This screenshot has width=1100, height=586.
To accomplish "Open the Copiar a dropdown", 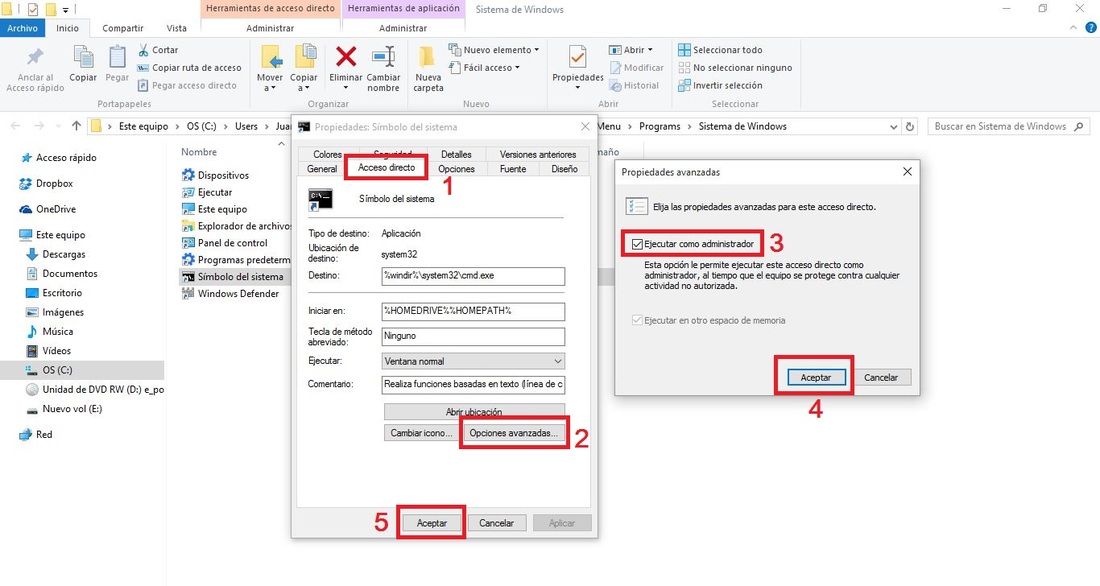I will coord(304,68).
